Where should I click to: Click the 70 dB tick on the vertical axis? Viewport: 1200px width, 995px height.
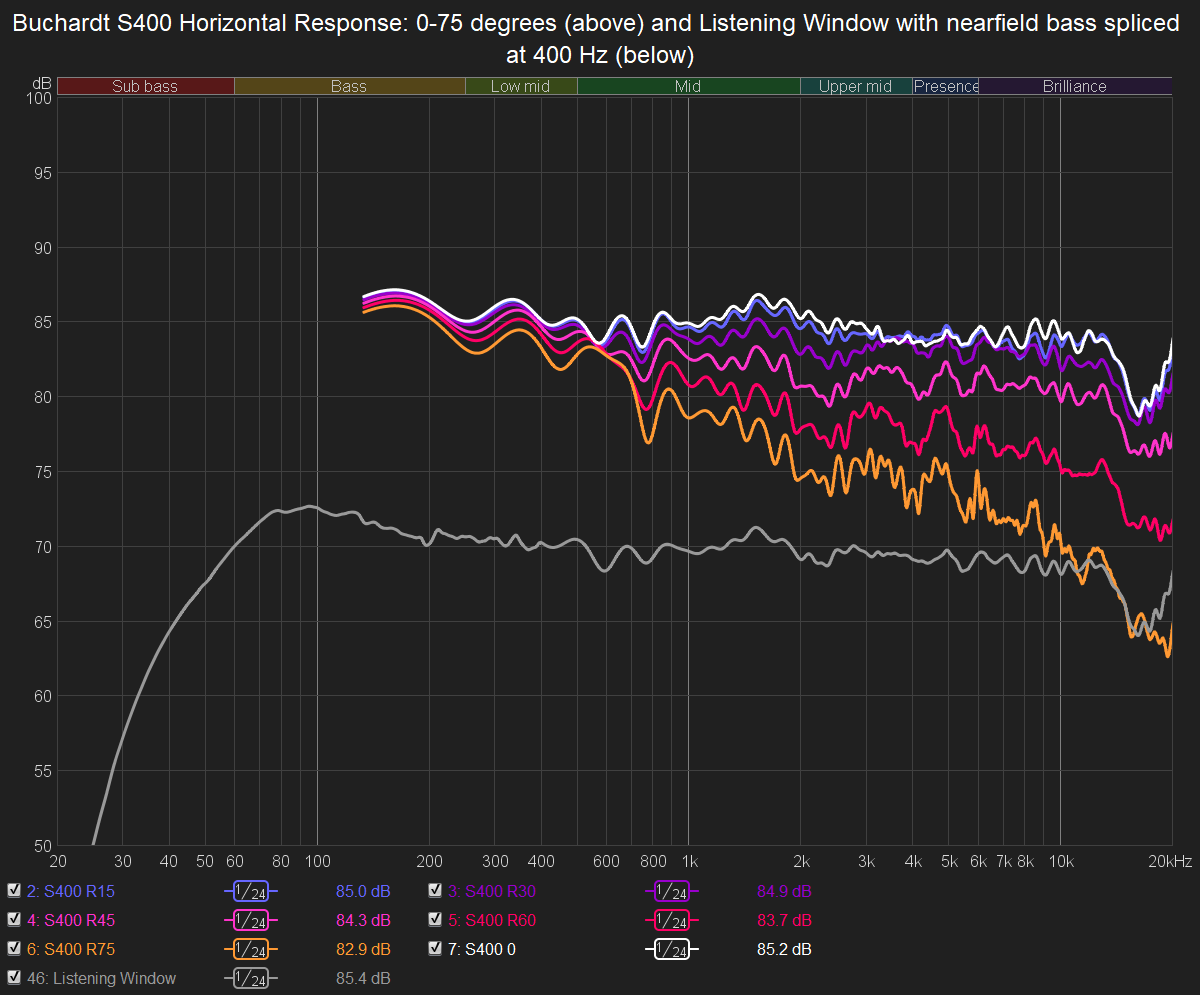[x=42, y=546]
